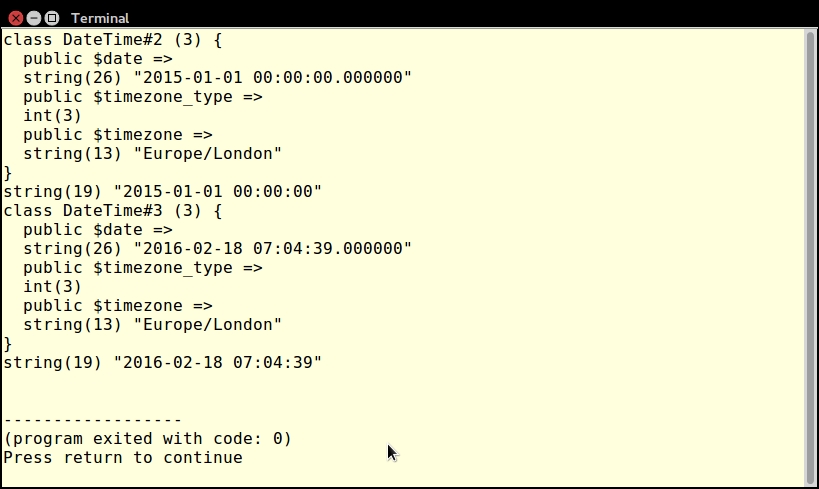Viewport: 819px width, 489px height.
Task: Click the vertical scrollbar in terminal
Action: coord(810,250)
